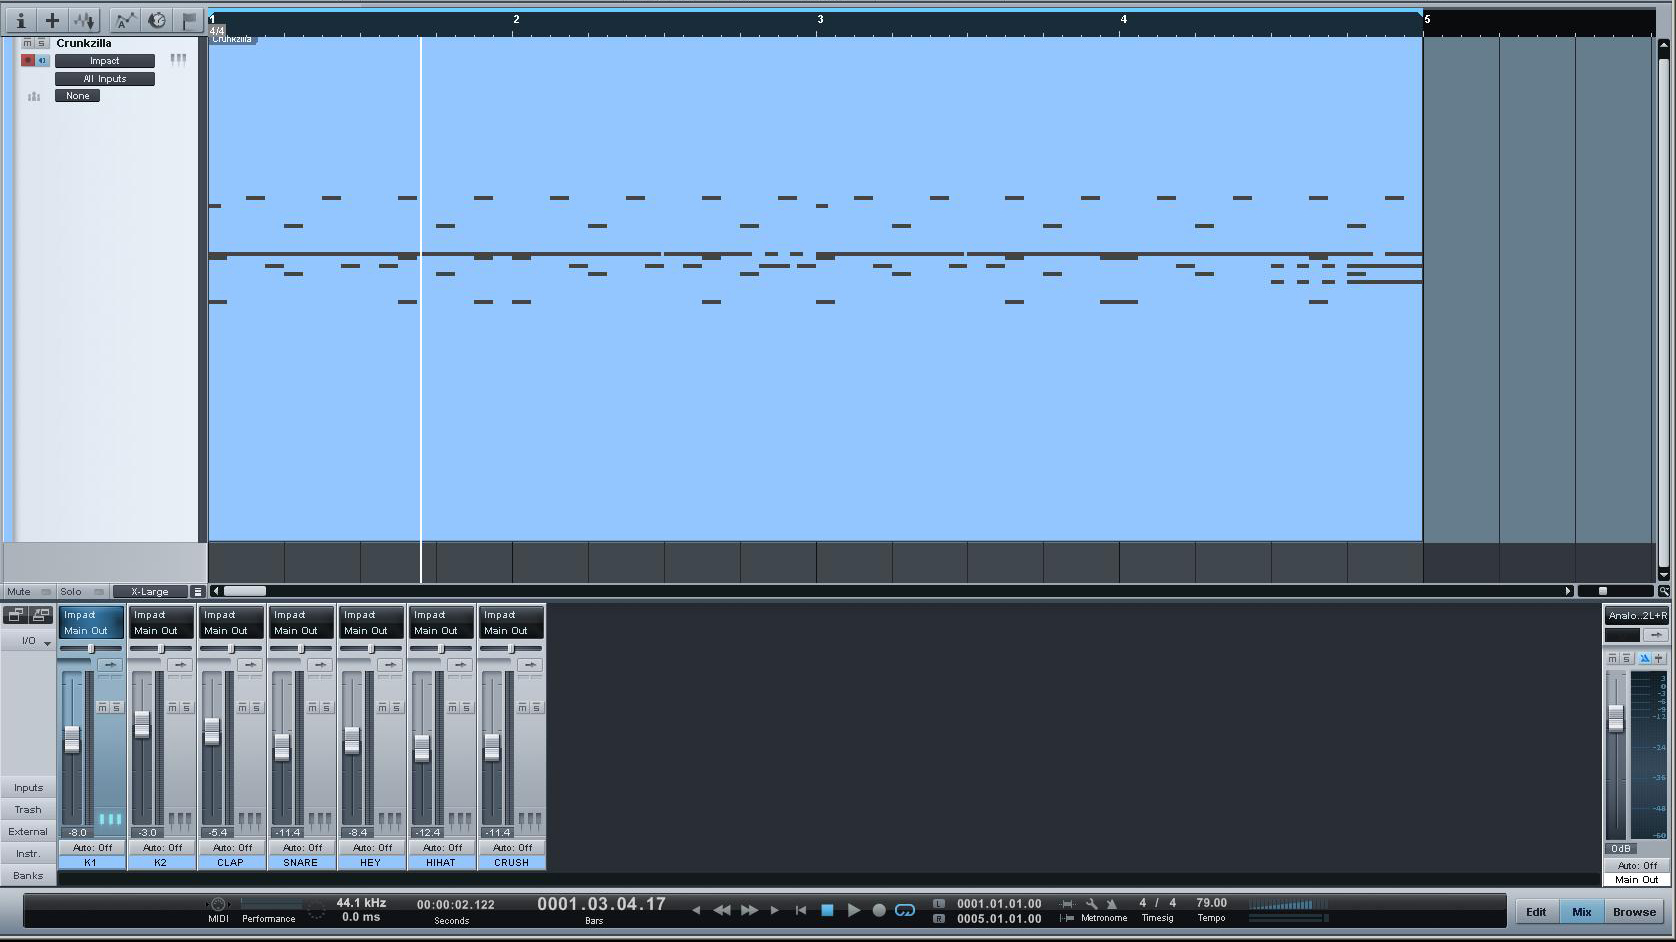This screenshot has width=1676, height=942.
Task: Open the X-Large track height dropdown
Action: point(150,592)
